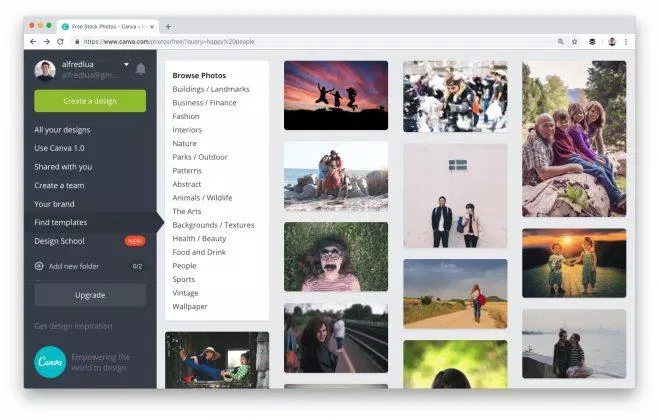Click the Upgrade button
Viewport: 659px width, 420px height.
[90, 295]
